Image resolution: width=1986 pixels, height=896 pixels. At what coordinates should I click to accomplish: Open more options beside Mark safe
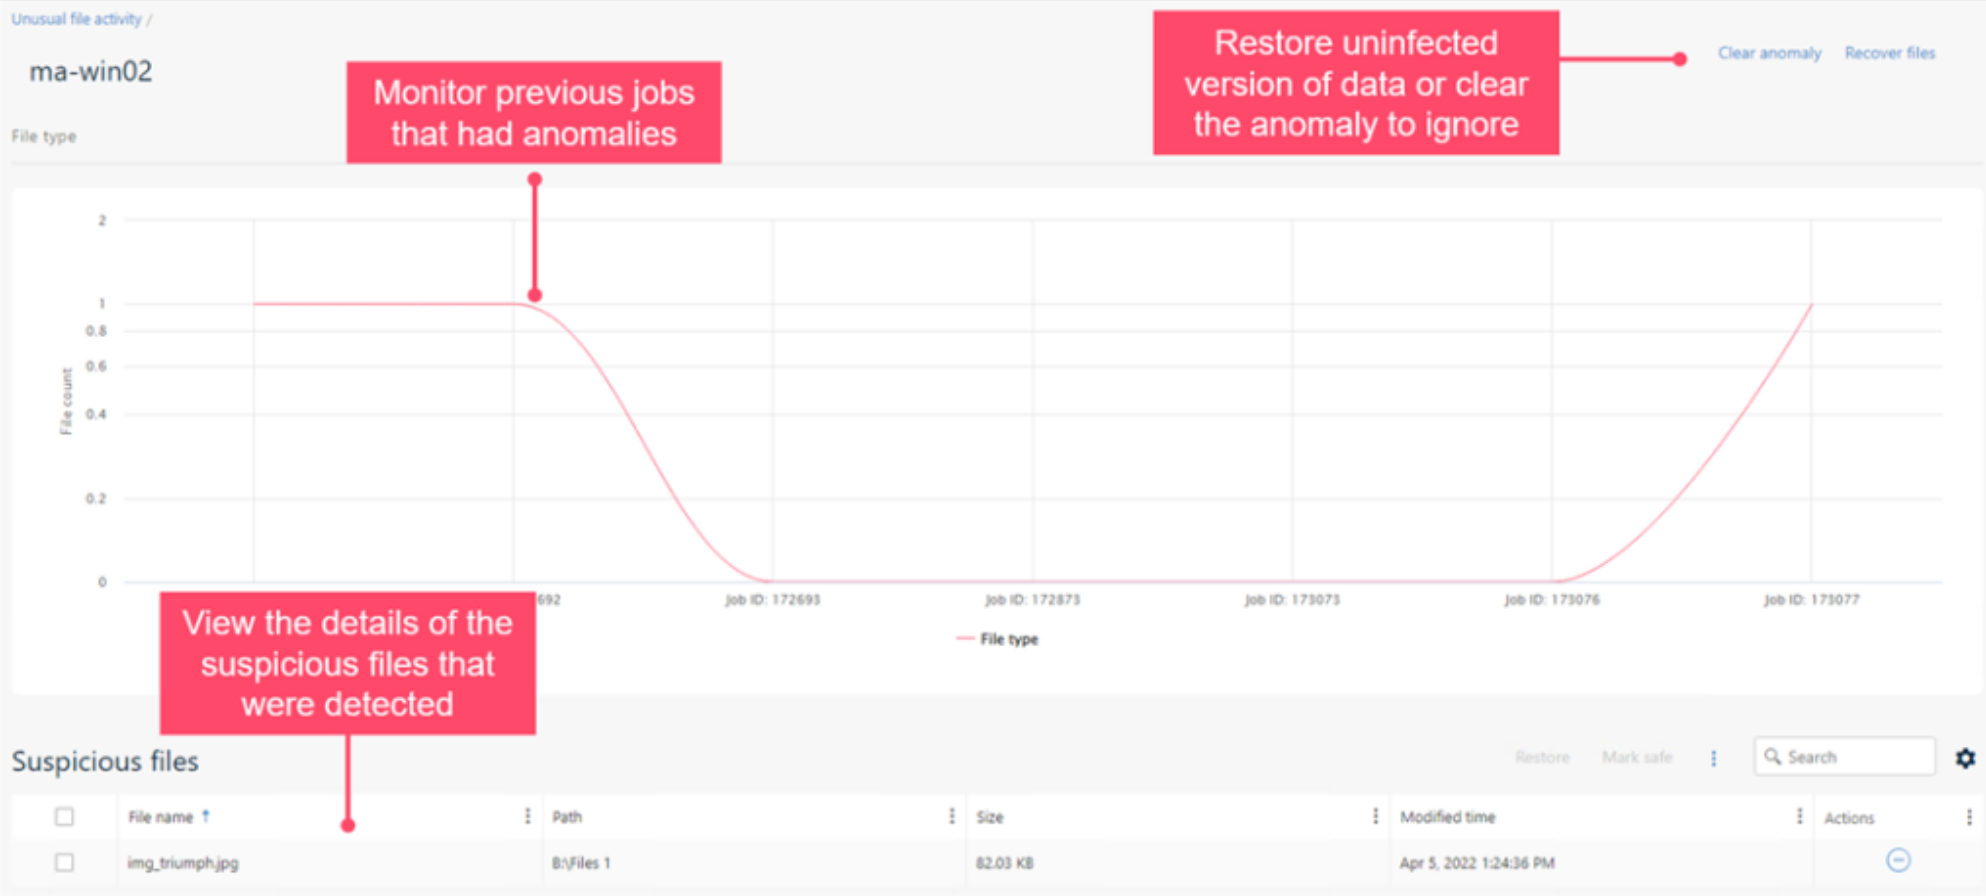[1713, 758]
